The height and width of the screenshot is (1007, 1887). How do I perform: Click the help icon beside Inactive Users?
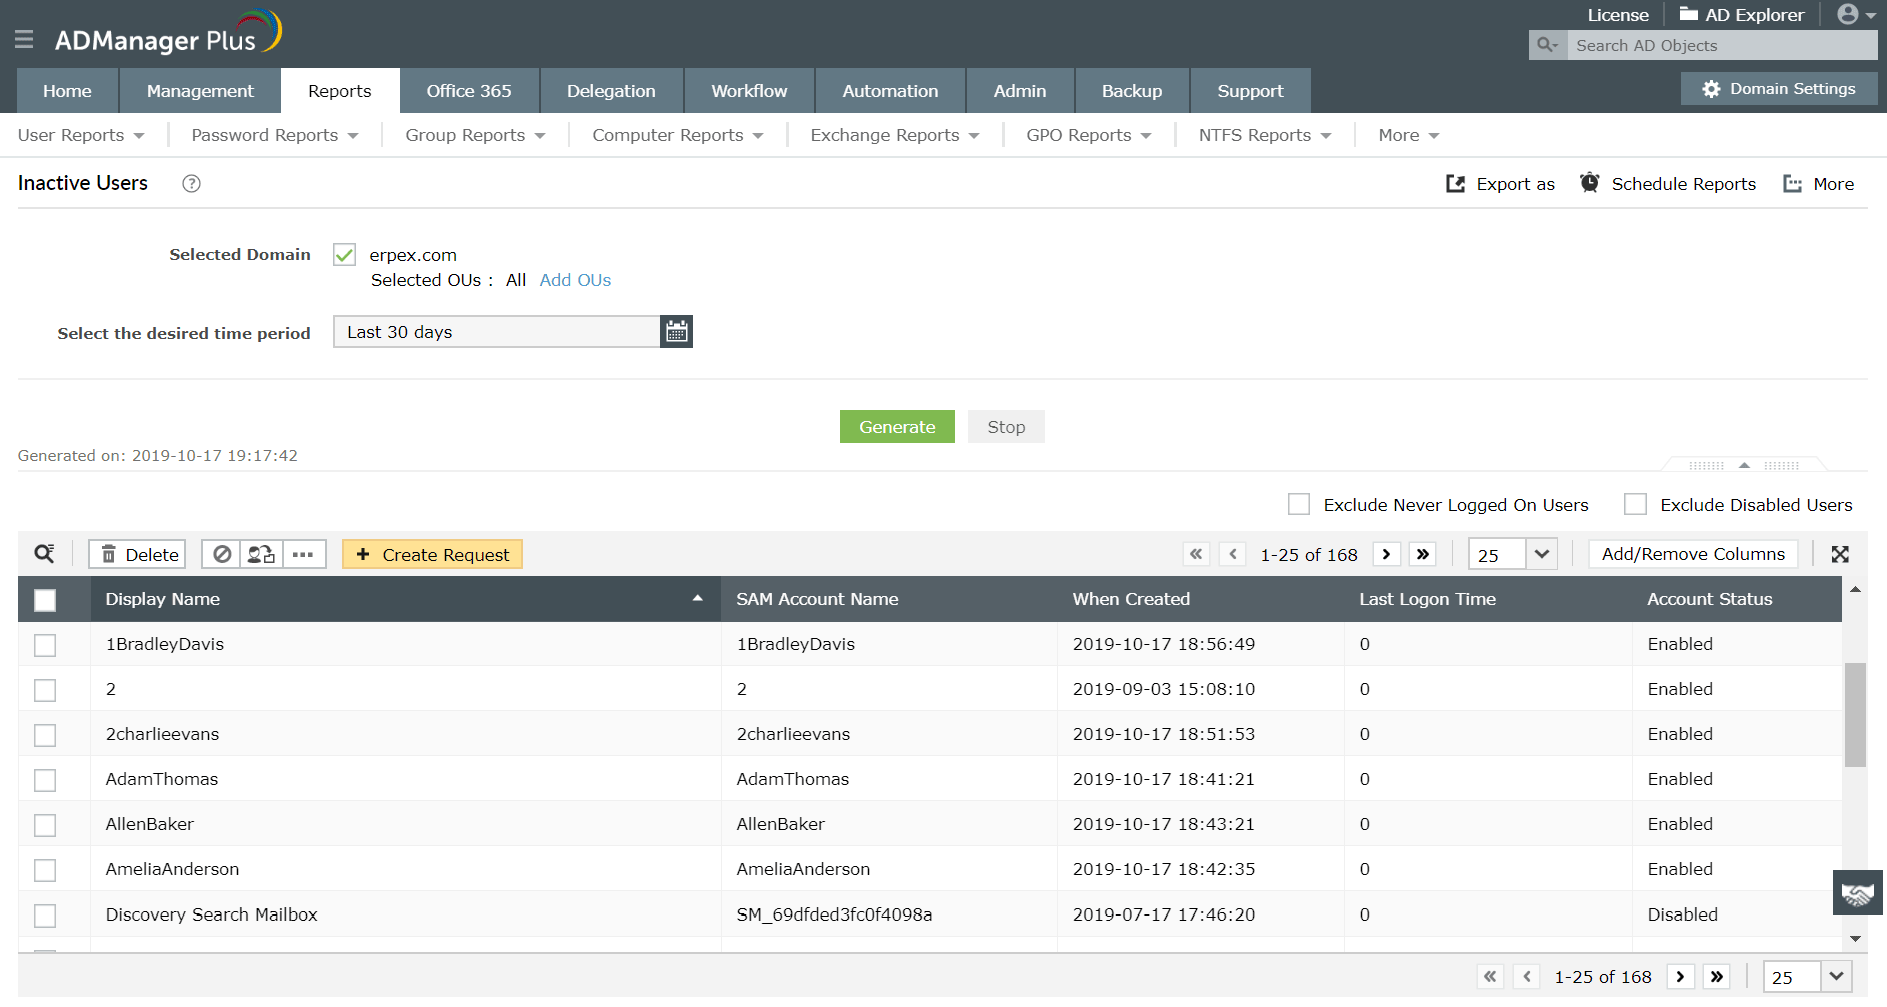click(190, 183)
